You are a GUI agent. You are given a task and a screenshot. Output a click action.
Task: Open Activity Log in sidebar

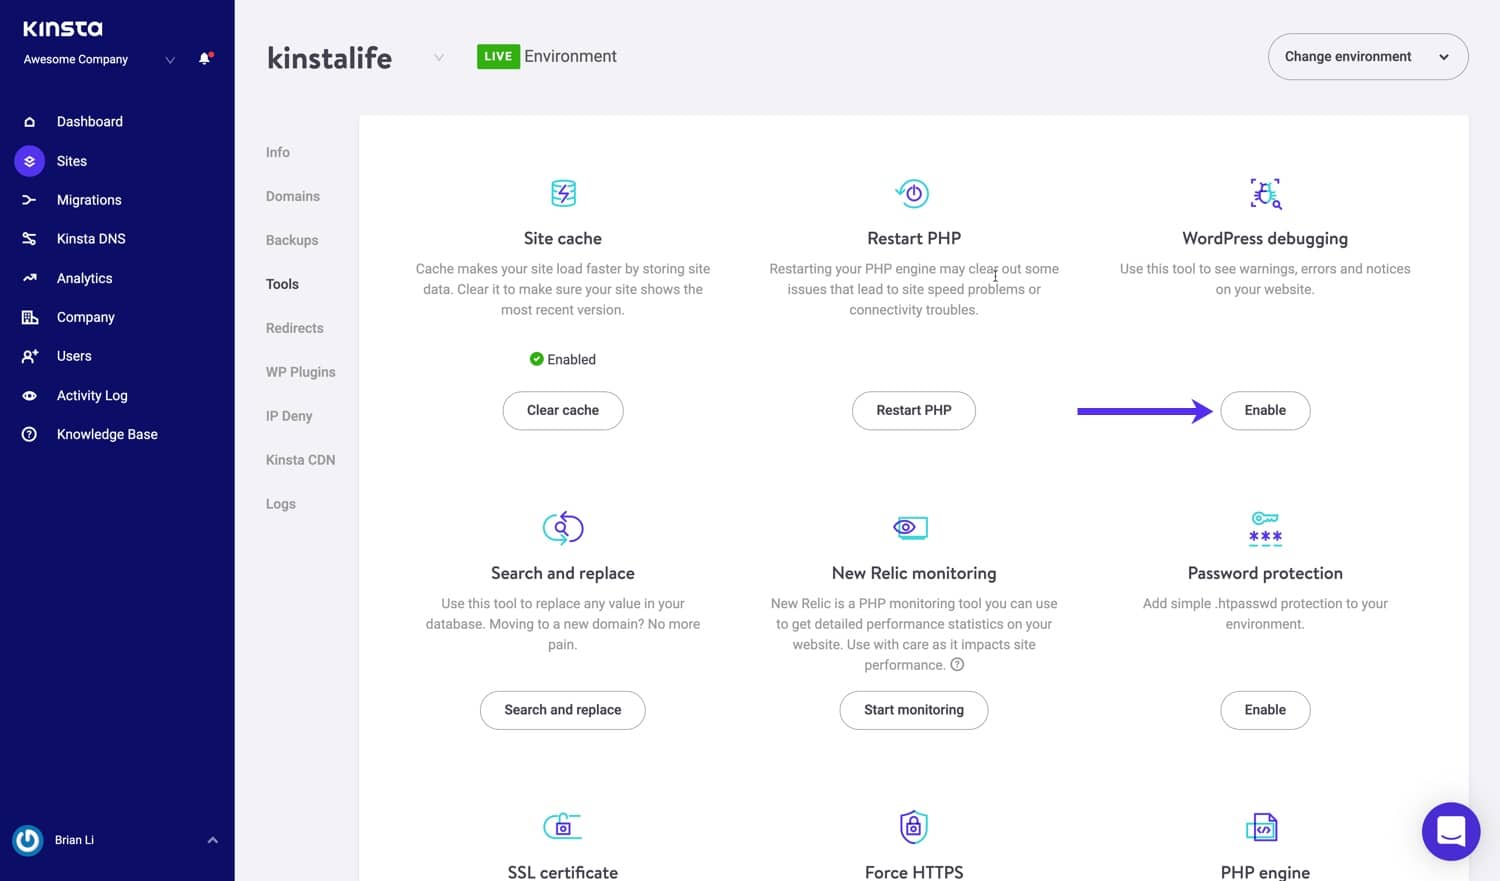[92, 396]
